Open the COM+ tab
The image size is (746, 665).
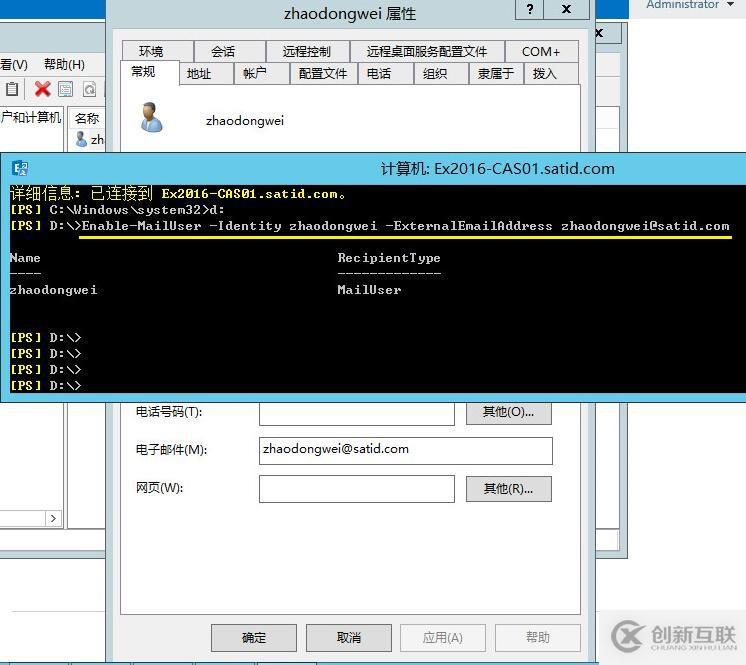(x=541, y=51)
